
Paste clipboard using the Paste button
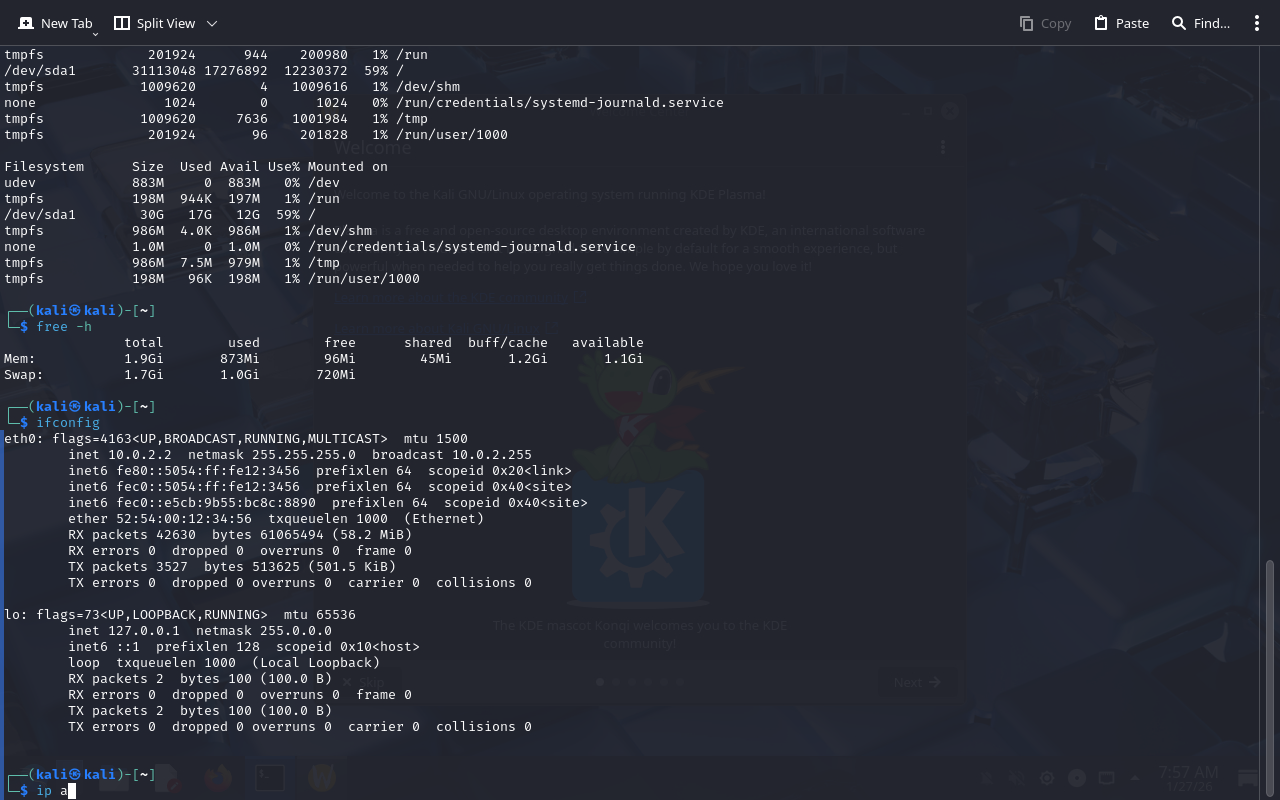click(1121, 23)
